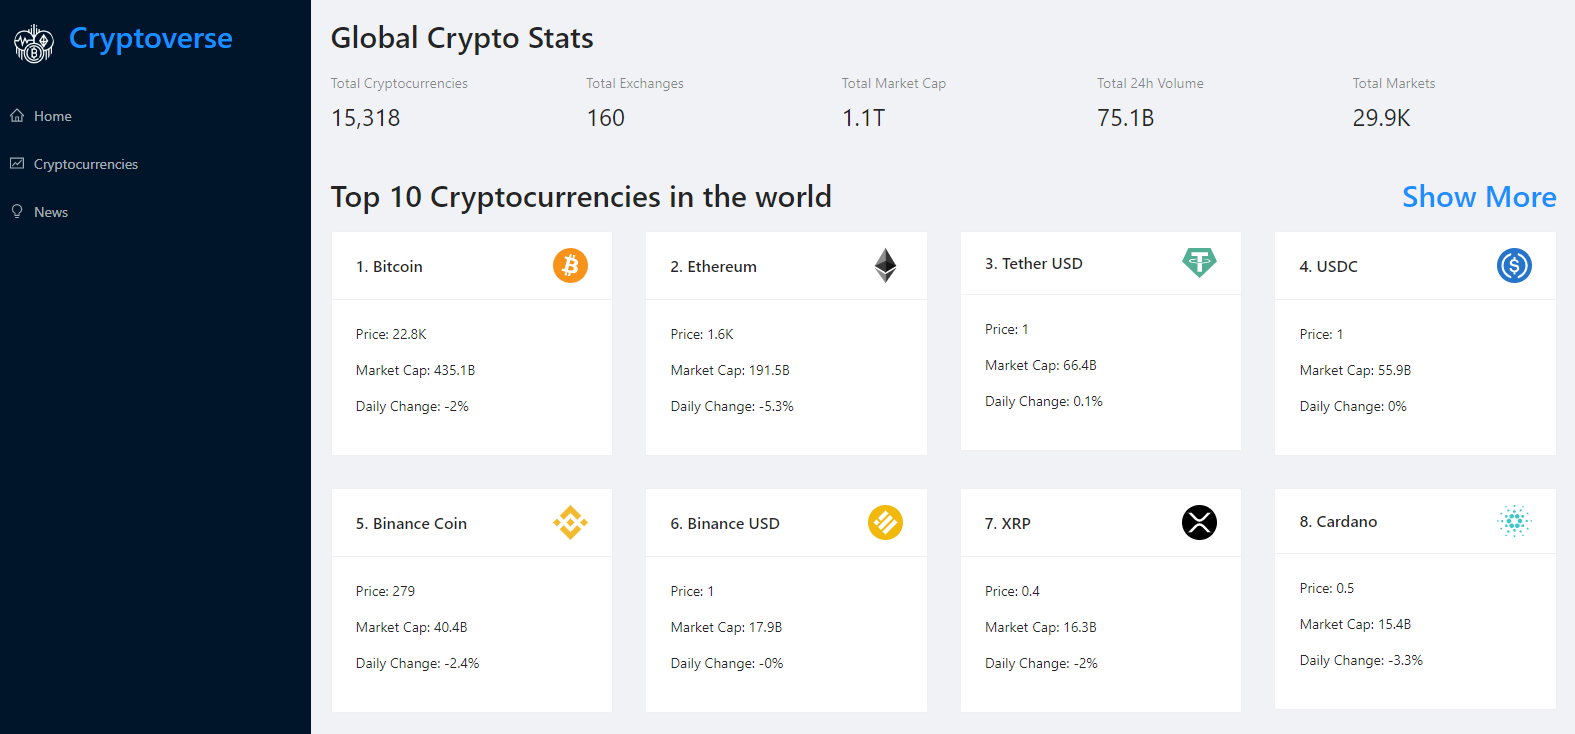Viewport: 1575px width, 734px height.
Task: Click the Total Market Cap value 1.1T
Action: tap(863, 118)
